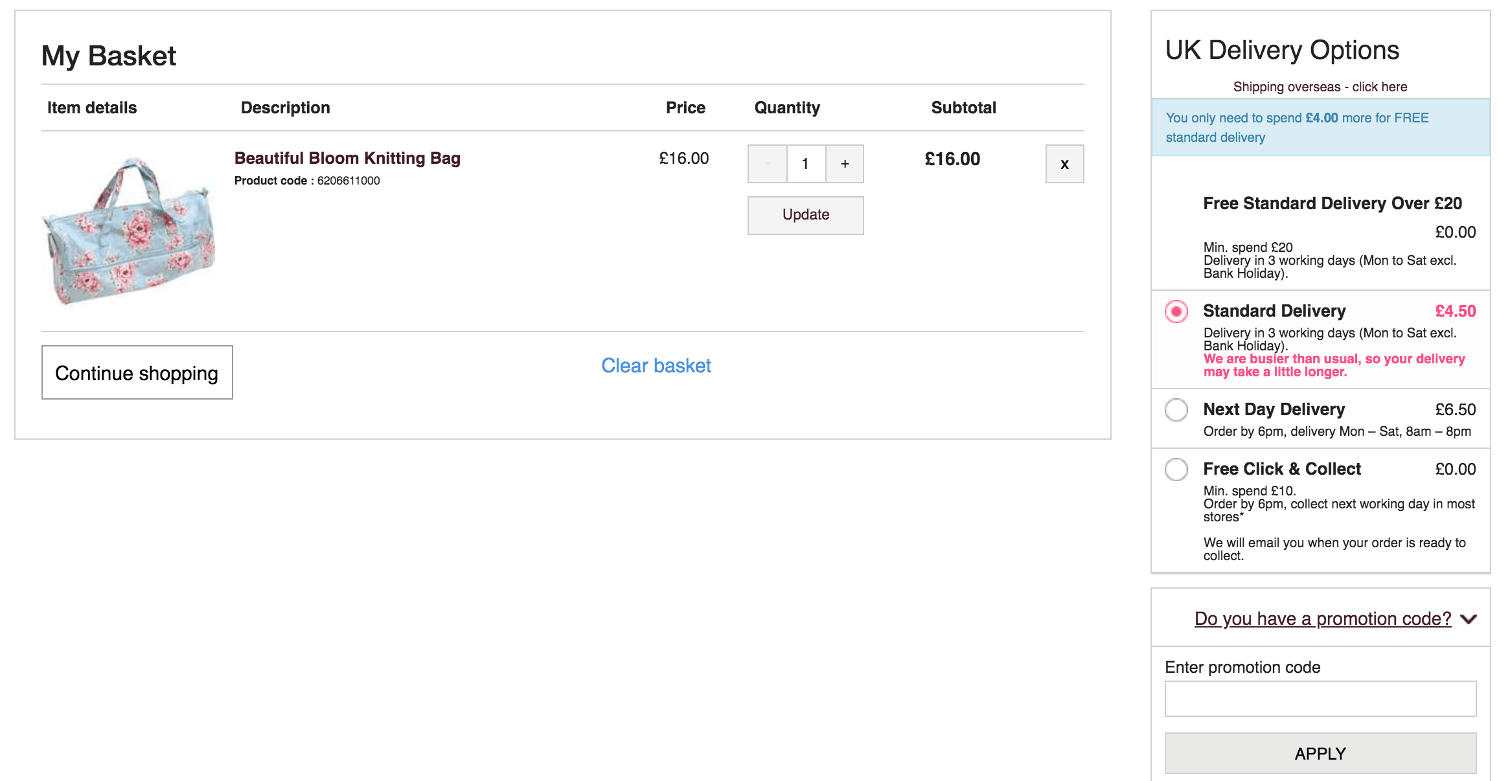Screen dimensions: 1500x781
Task: Click the APPLY promotion button
Action: (x=1320, y=754)
